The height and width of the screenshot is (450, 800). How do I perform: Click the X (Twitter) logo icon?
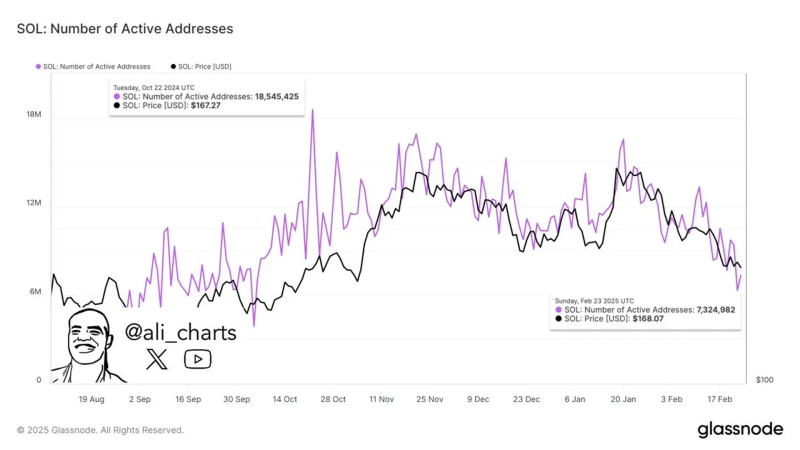click(155, 359)
